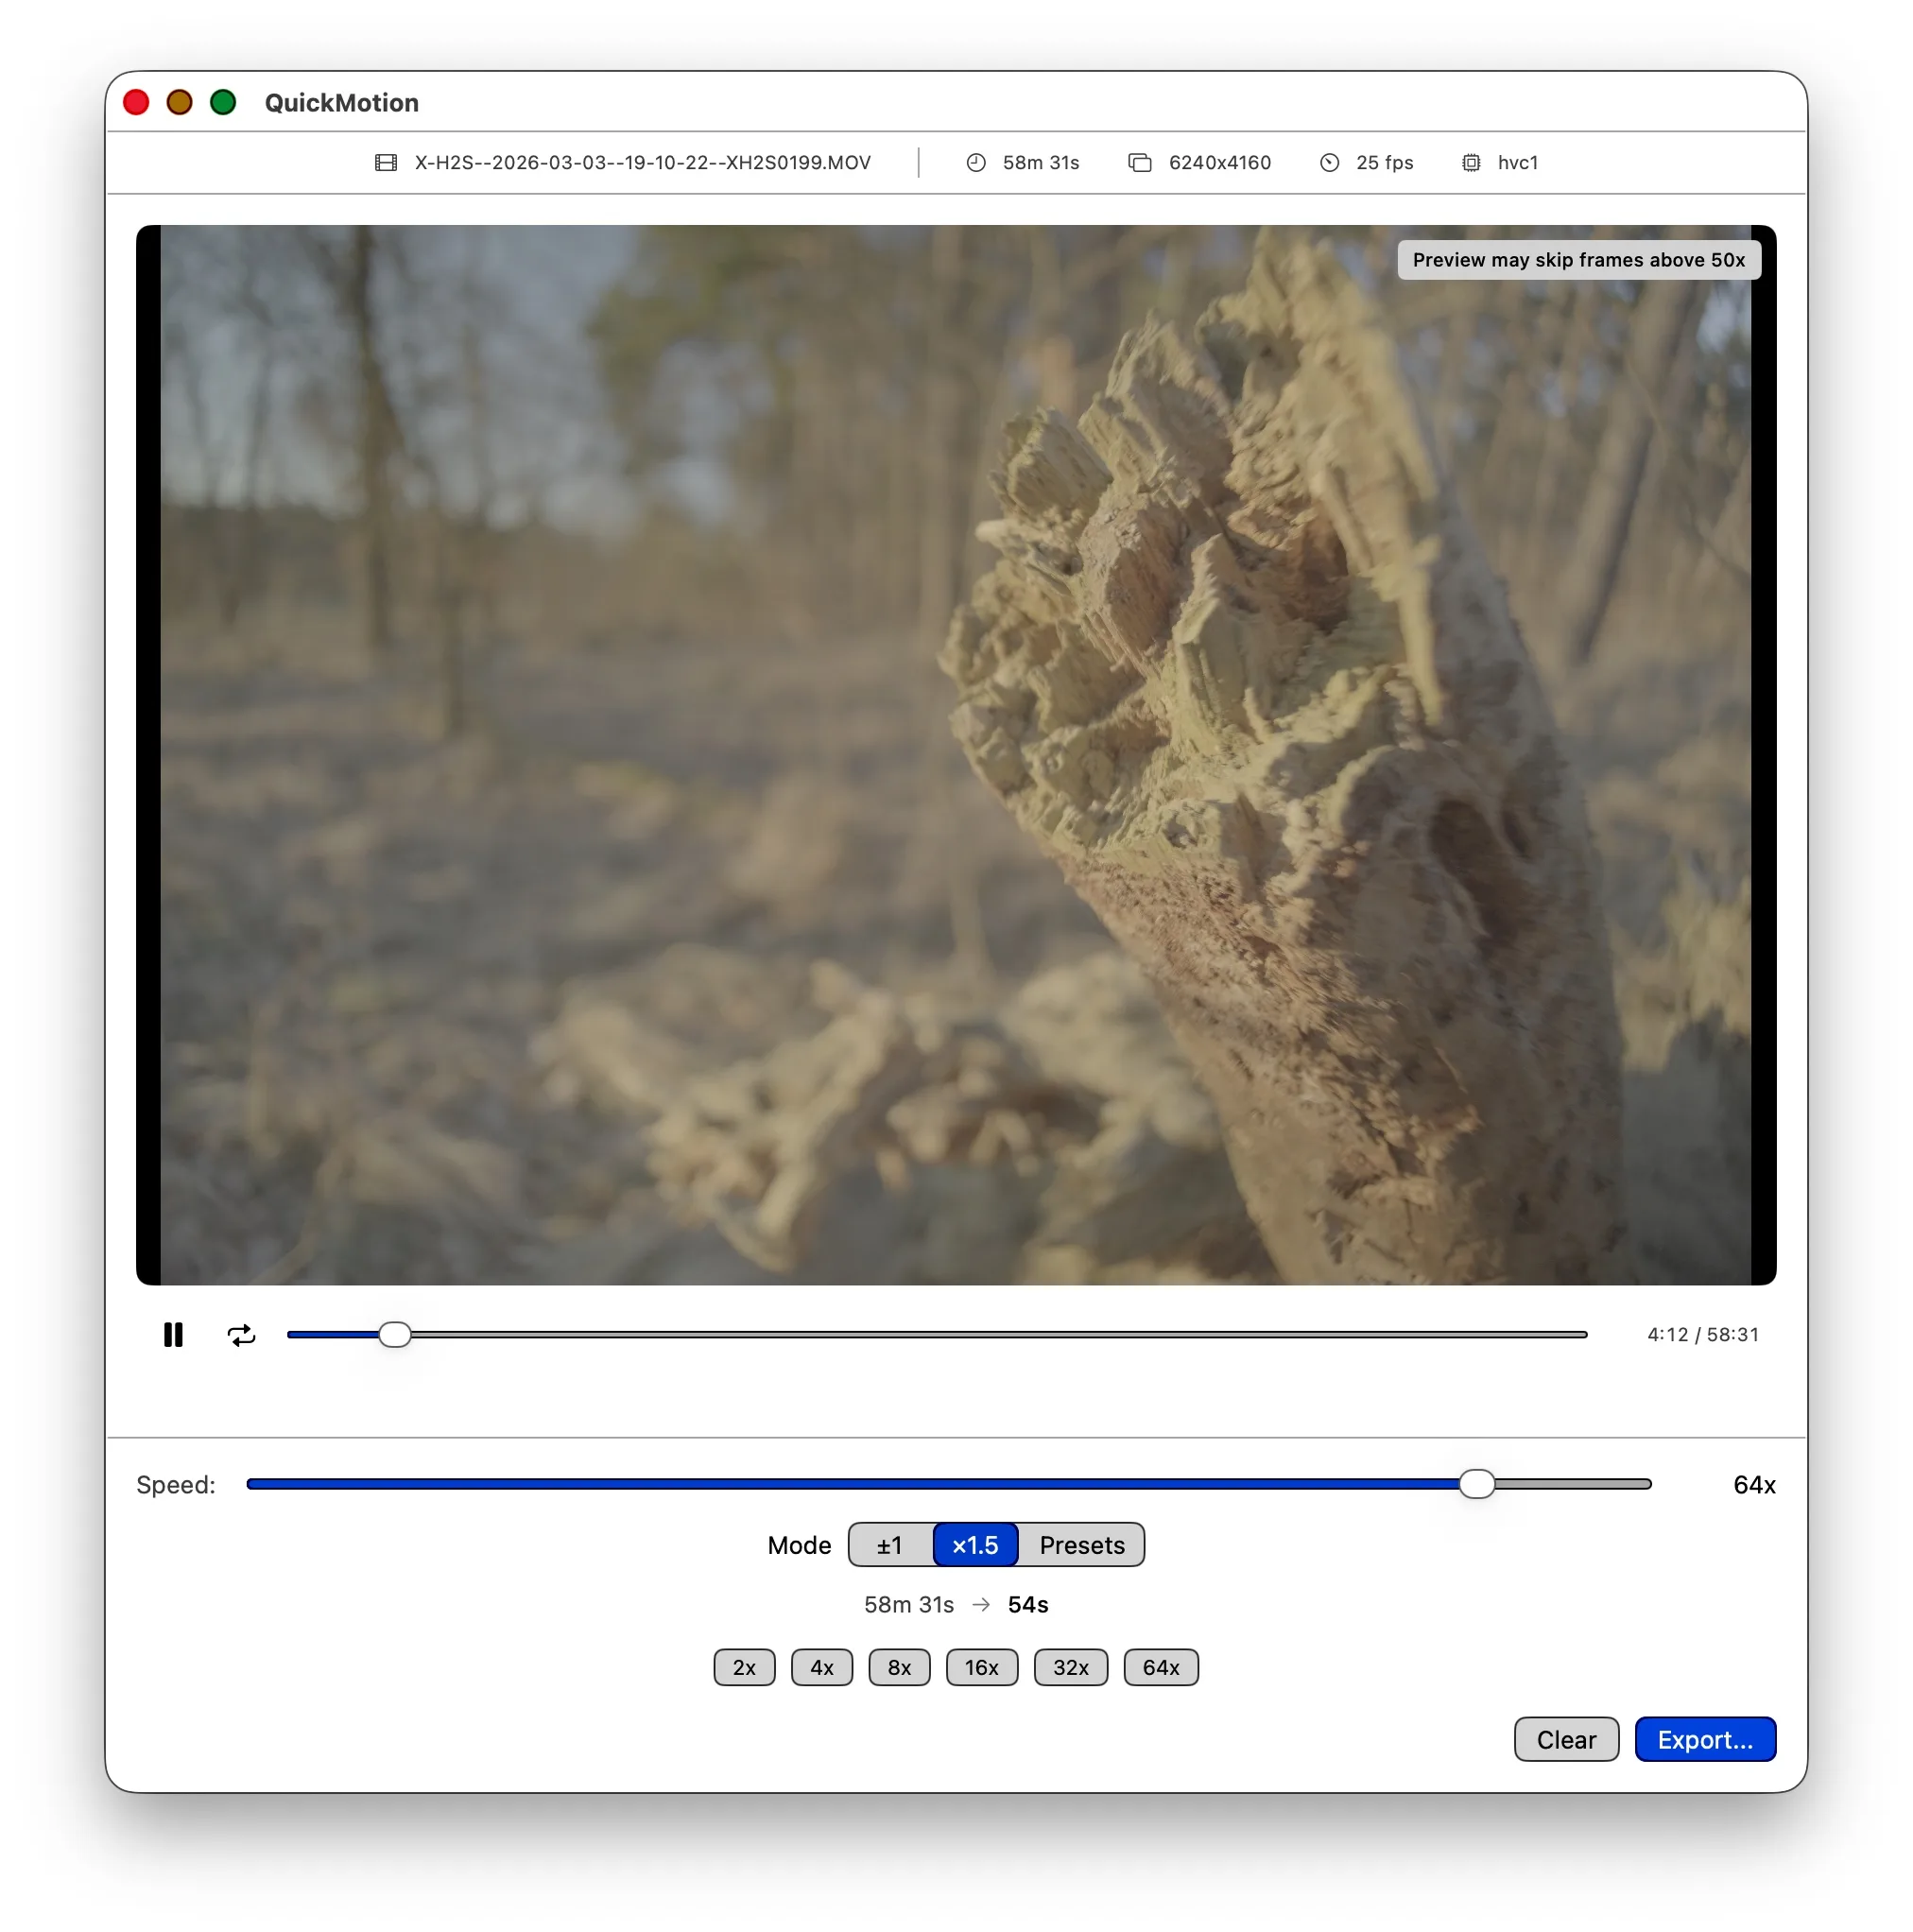1913x1932 pixels.
Task: Click the 54s output duration text
Action: (1028, 1605)
